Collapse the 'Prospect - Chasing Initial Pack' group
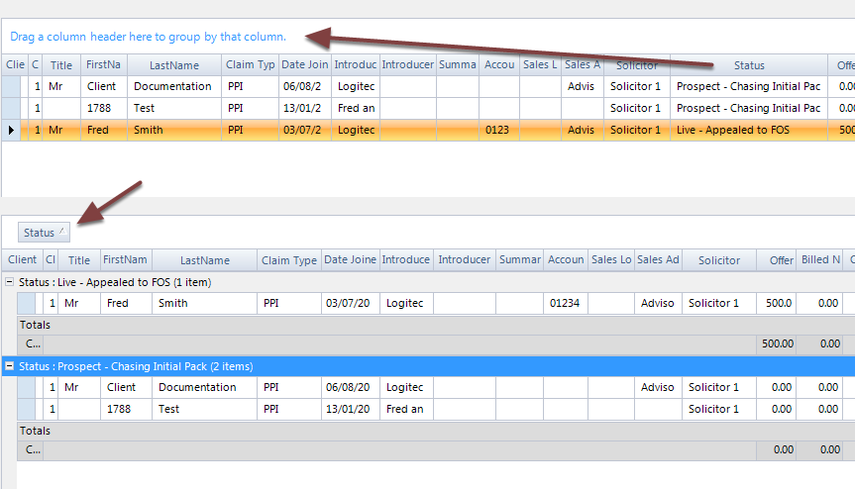 (9, 366)
